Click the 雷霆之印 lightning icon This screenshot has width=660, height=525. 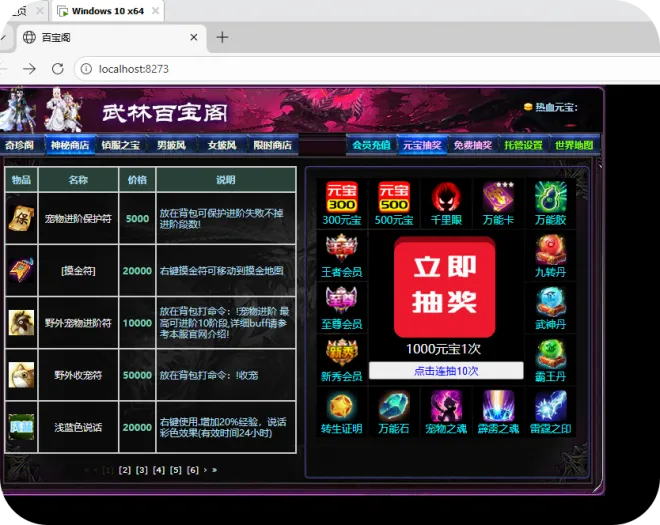tap(551, 406)
